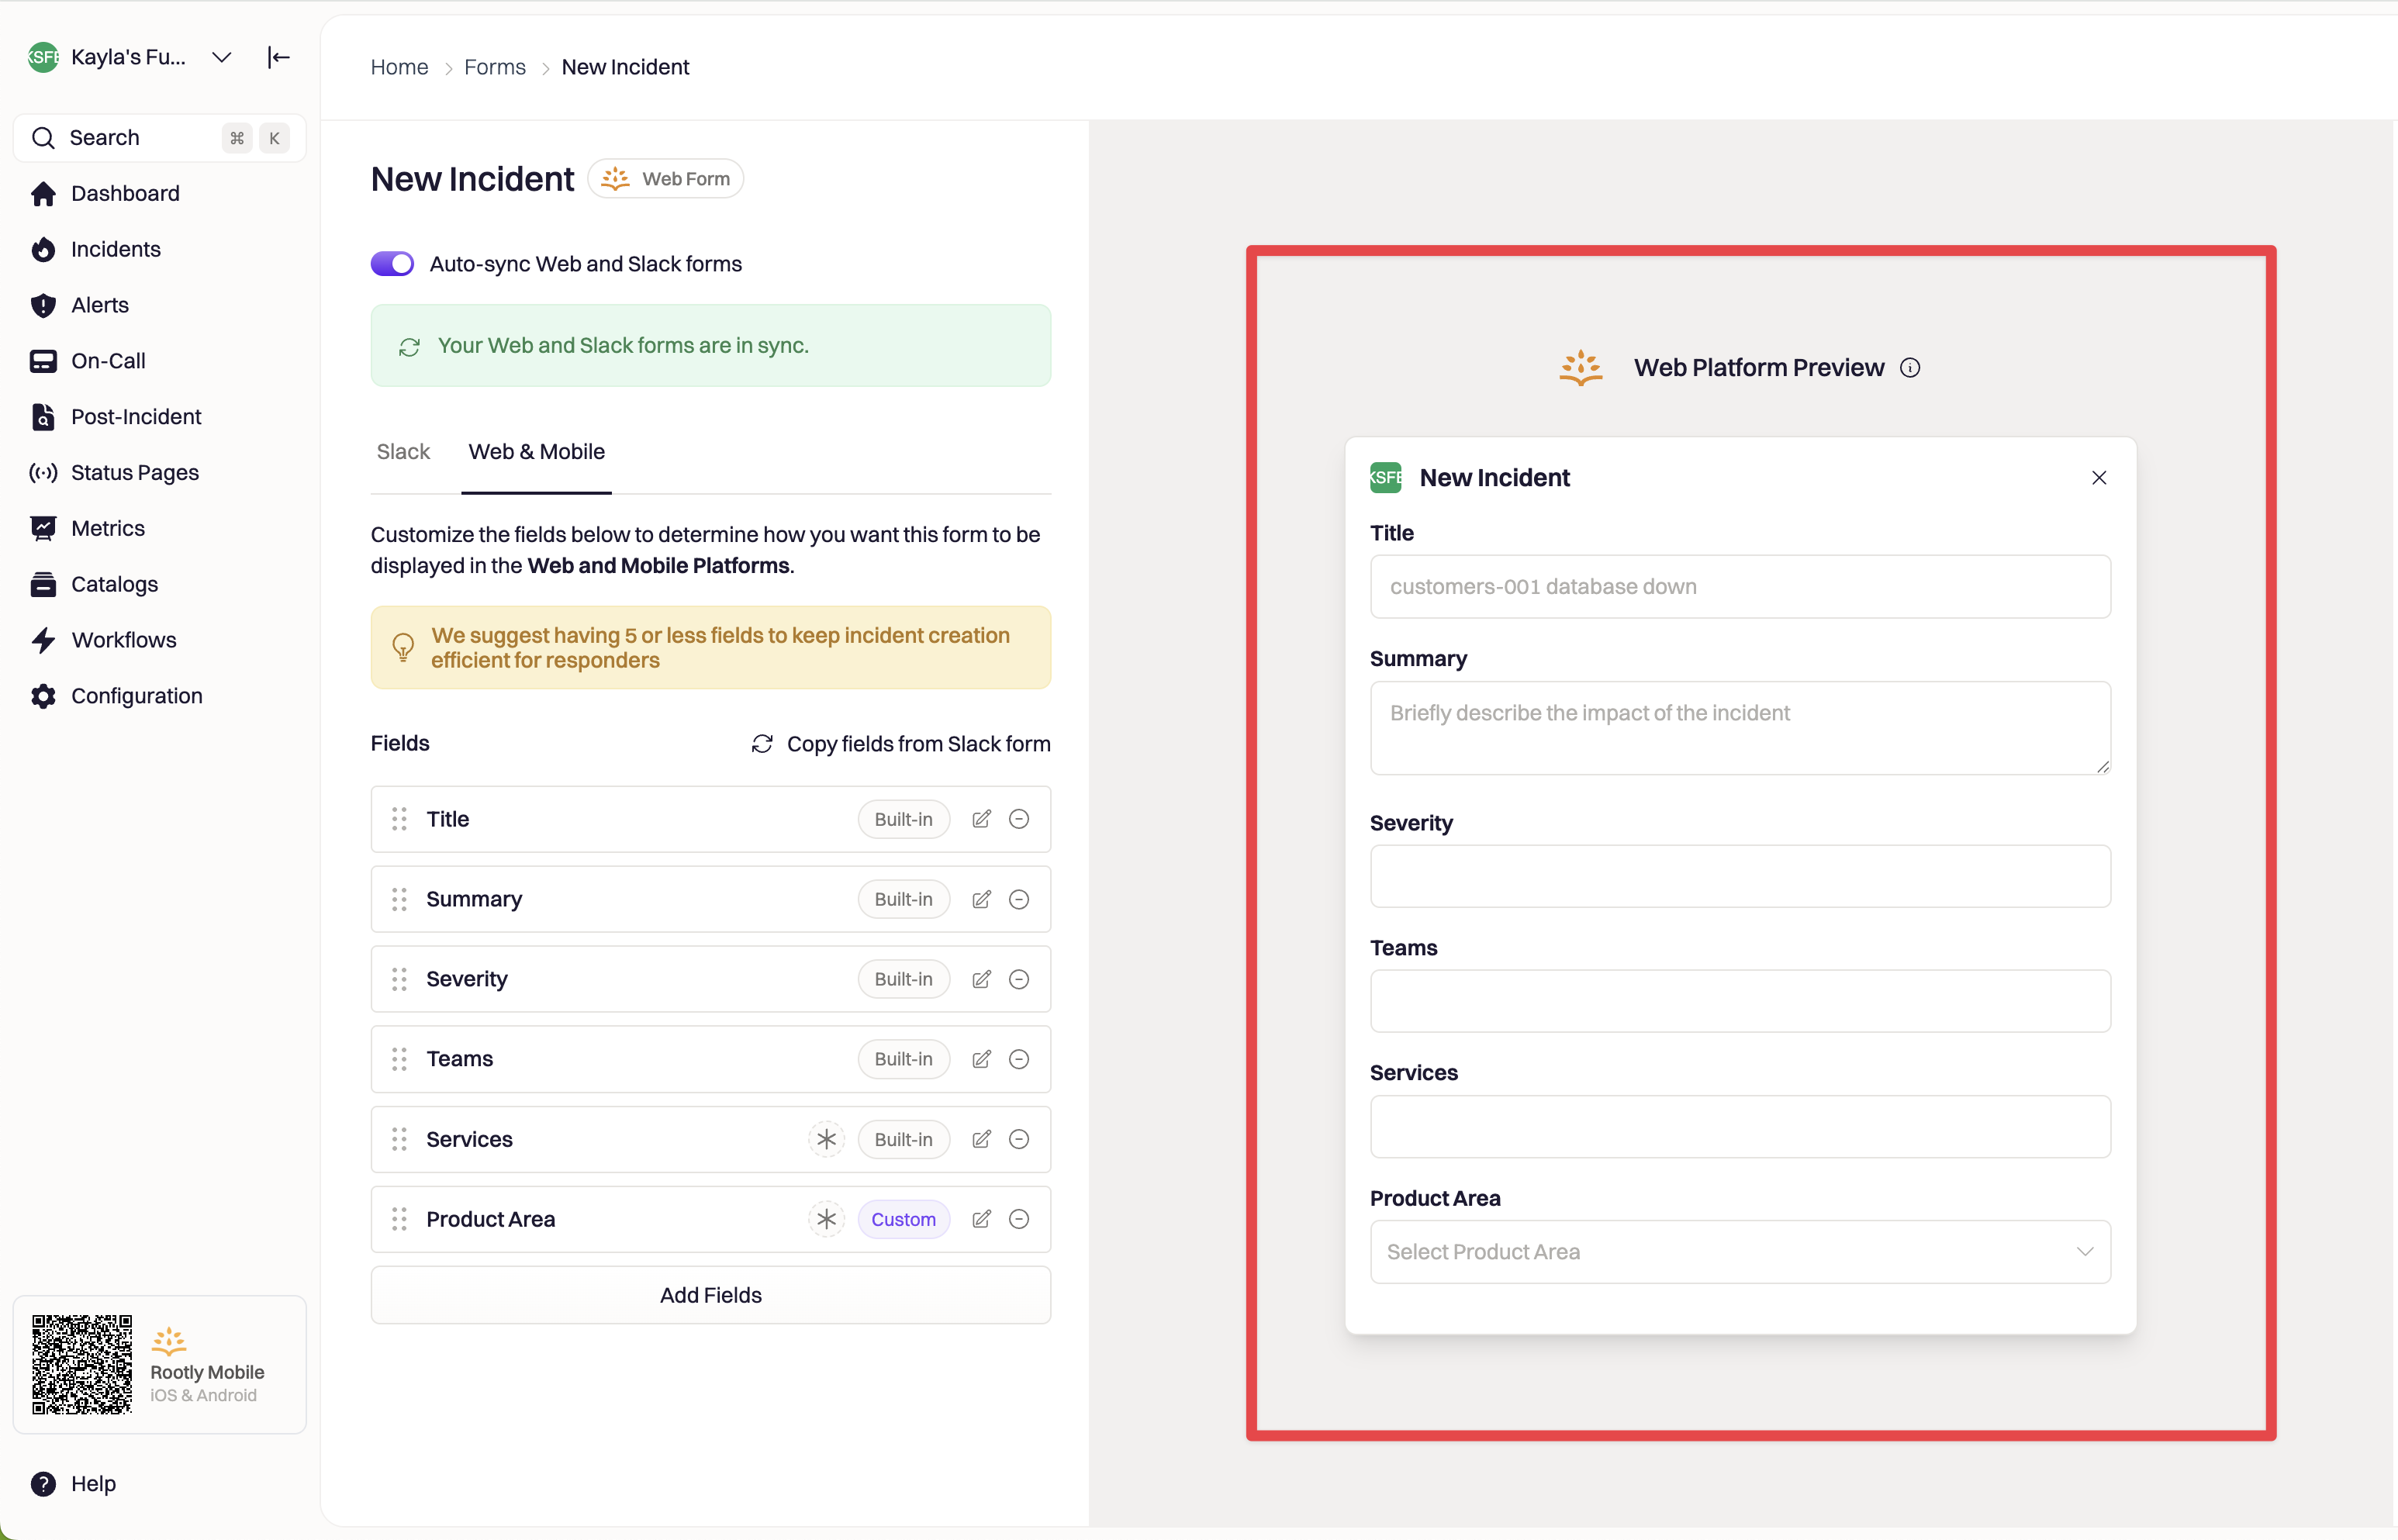The image size is (2398, 1540).
Task: Click the preview Services field
Action: pyautogui.click(x=1740, y=1127)
